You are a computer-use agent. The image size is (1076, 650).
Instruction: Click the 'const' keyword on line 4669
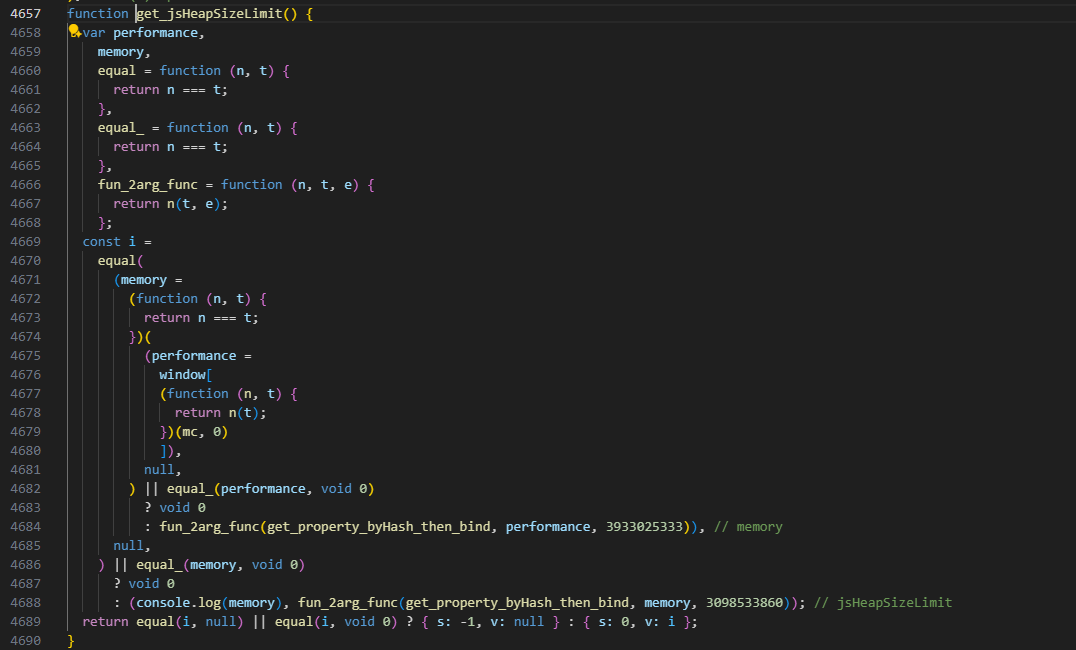pos(102,242)
